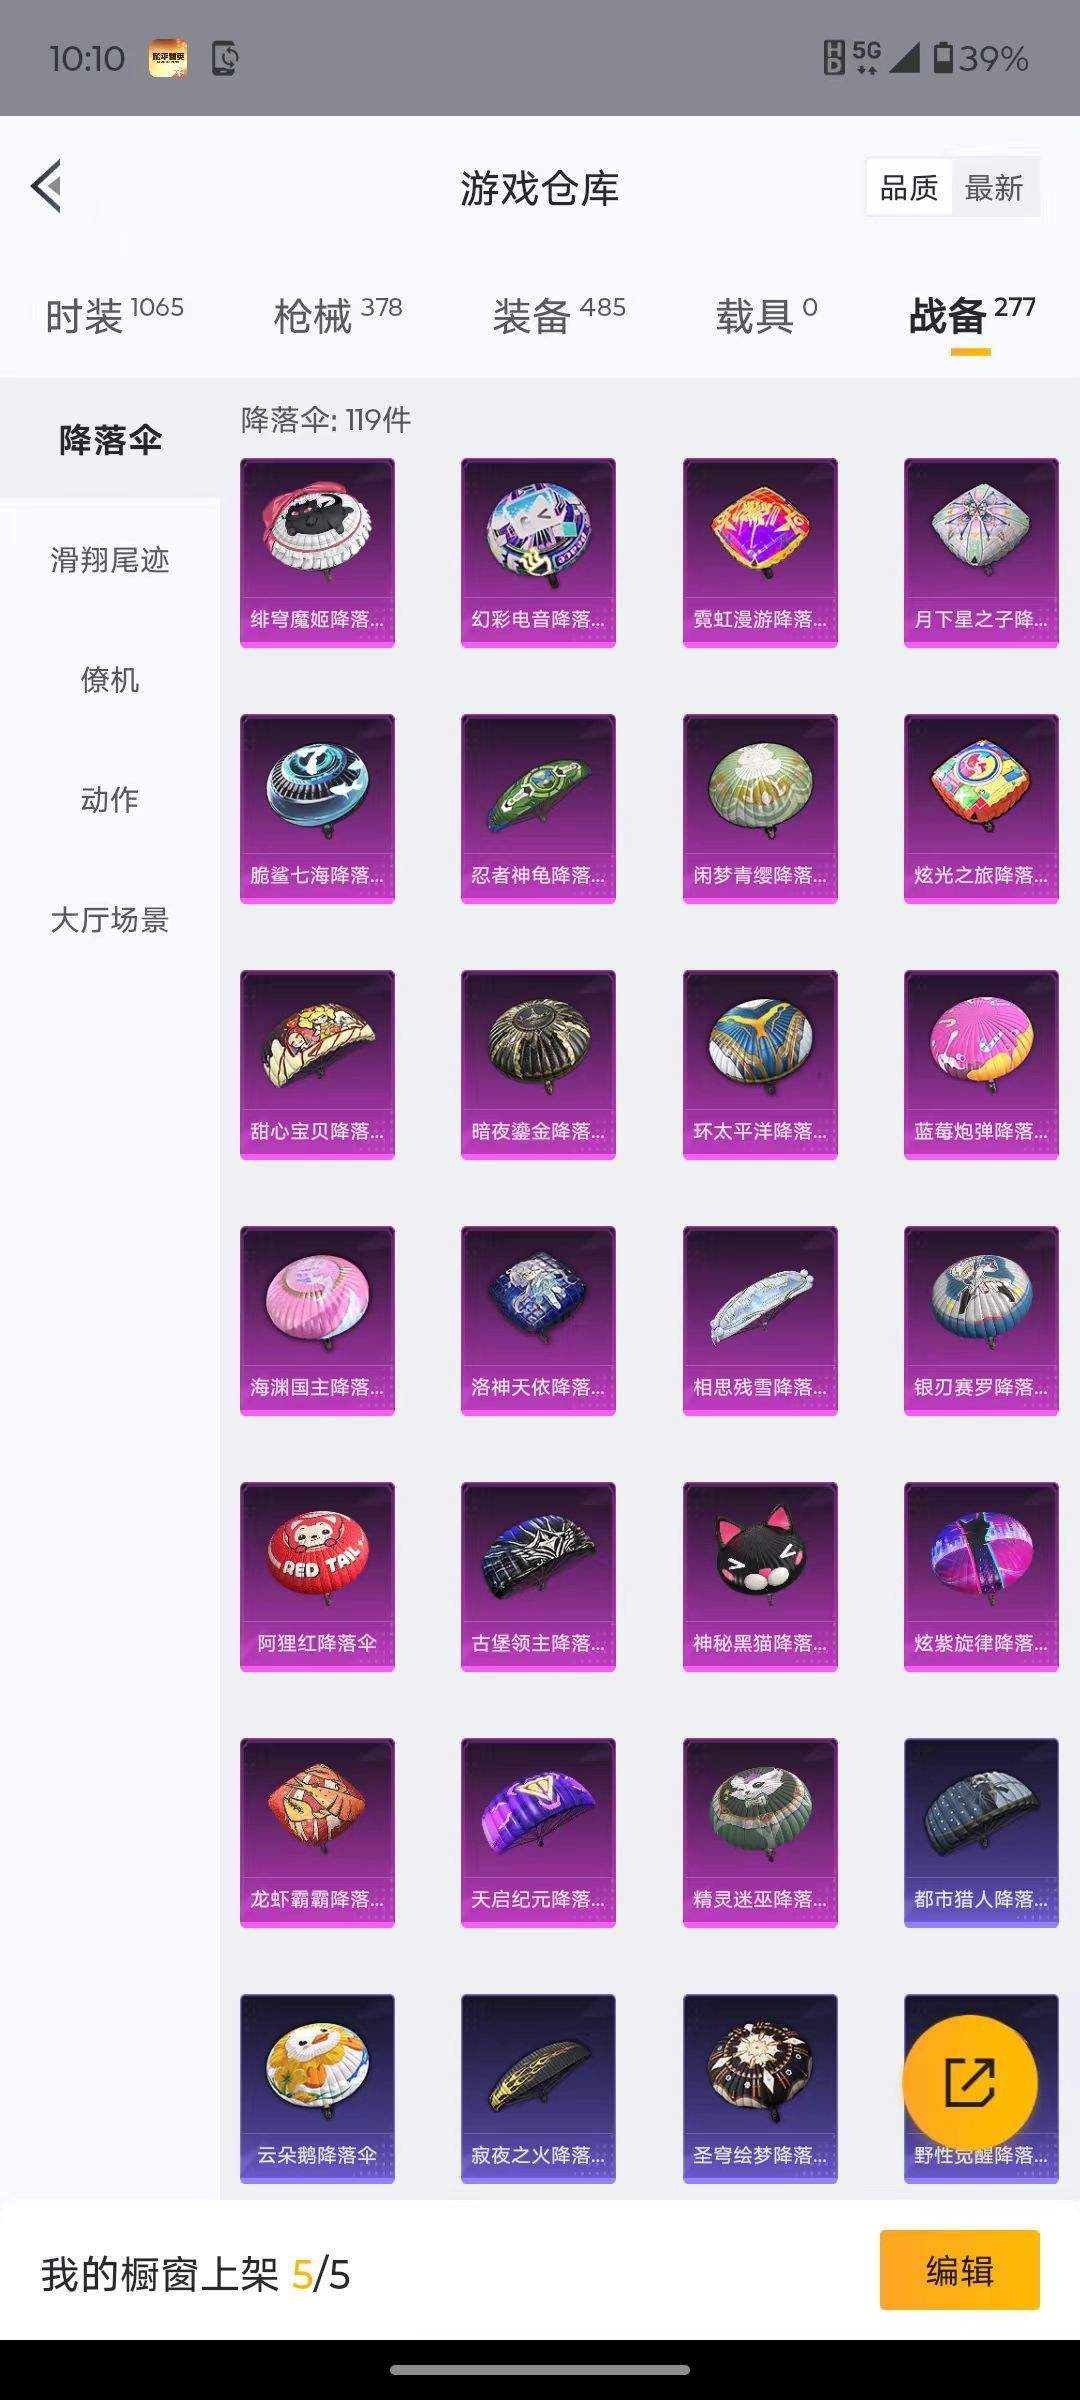This screenshot has width=1080, height=2400.
Task: Select the 天启纪元 purple parachute
Action: tap(538, 1833)
